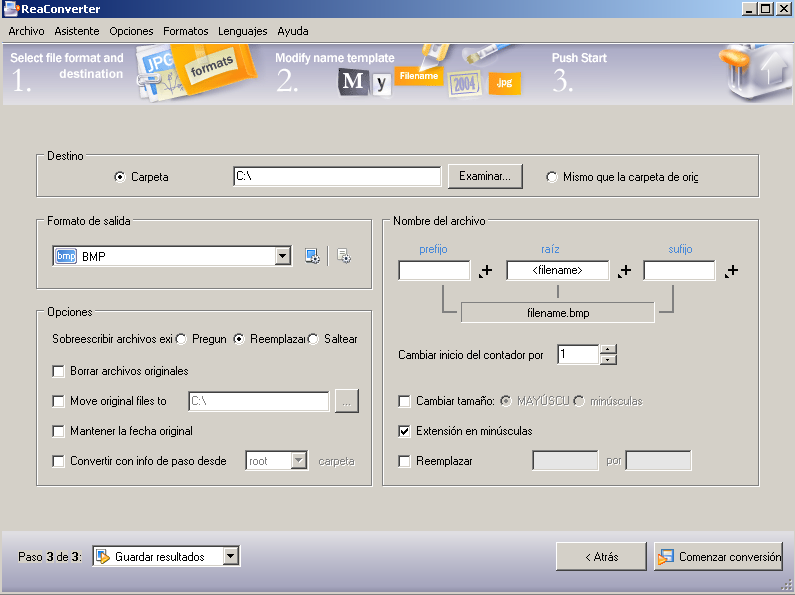Open the Opciones menu
795x595 pixels.
tap(131, 31)
